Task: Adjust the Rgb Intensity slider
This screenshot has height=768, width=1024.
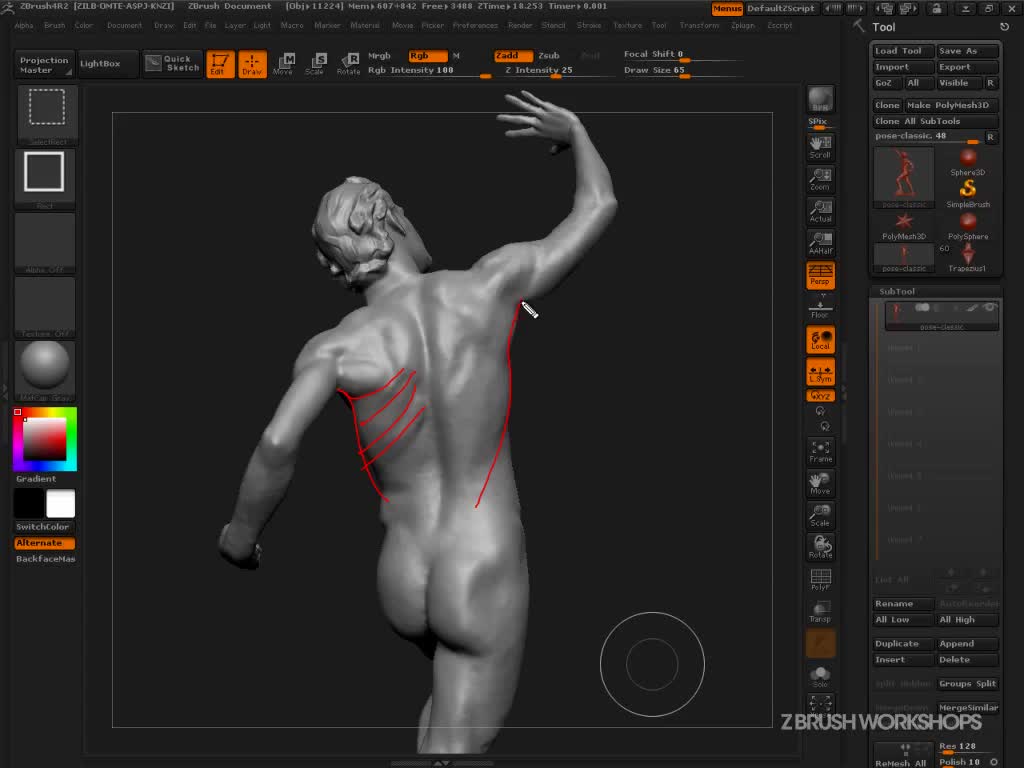Action: [429, 71]
